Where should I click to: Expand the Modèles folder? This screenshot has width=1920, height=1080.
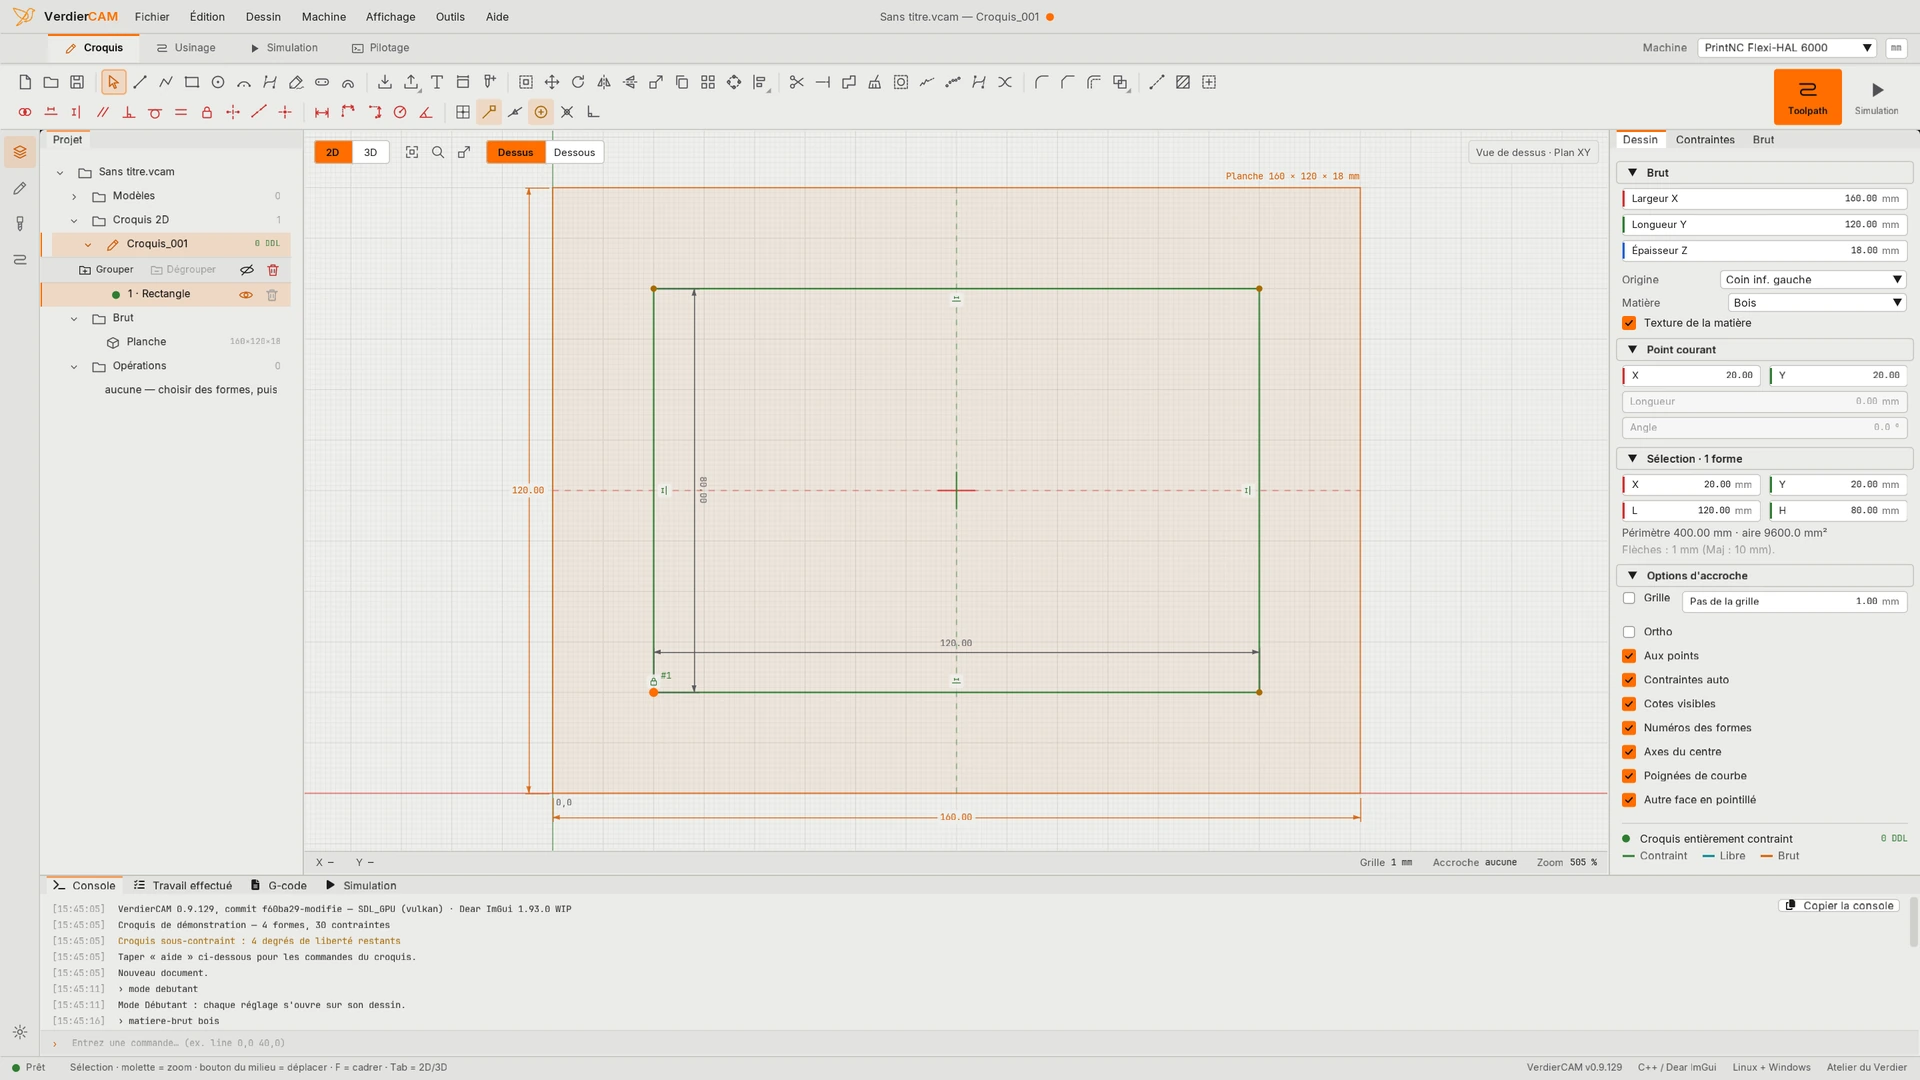click(74, 197)
